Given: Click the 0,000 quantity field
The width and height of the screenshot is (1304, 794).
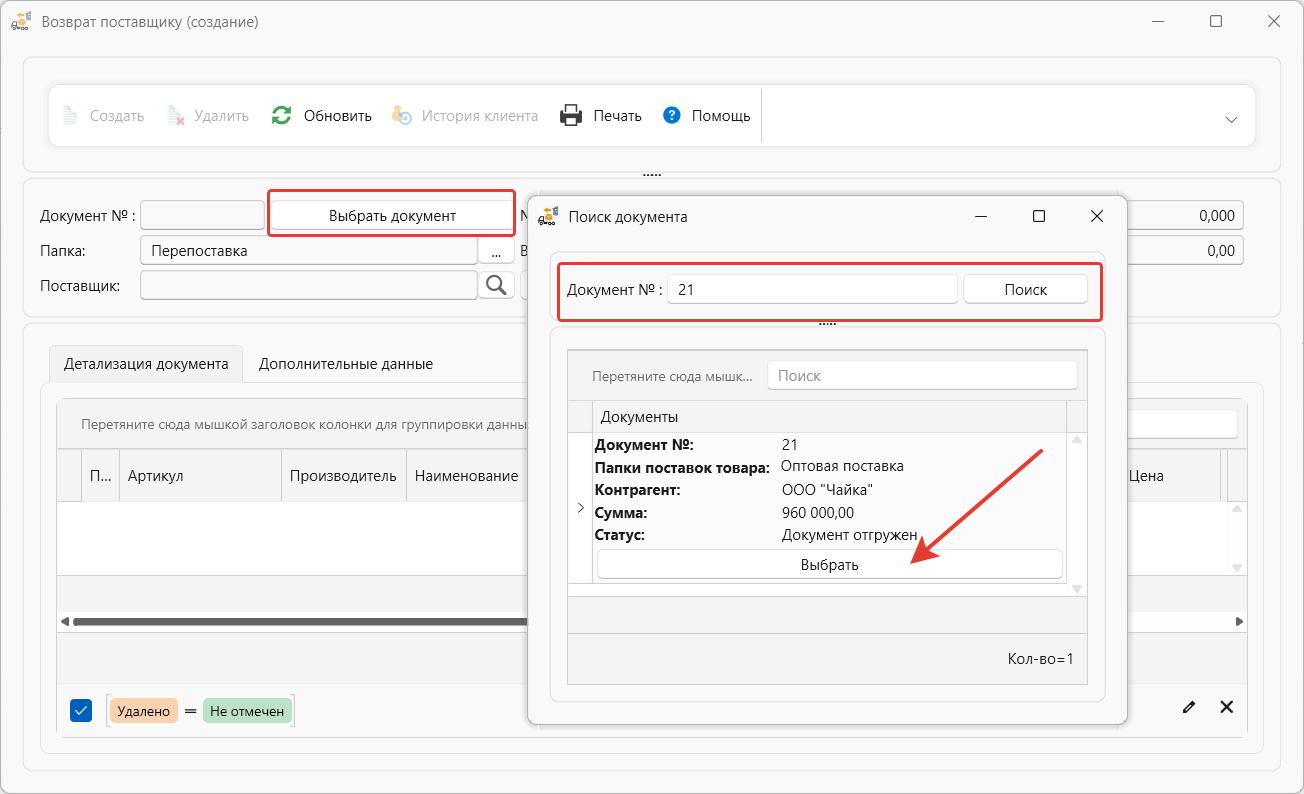Looking at the screenshot, I should tap(1186, 215).
